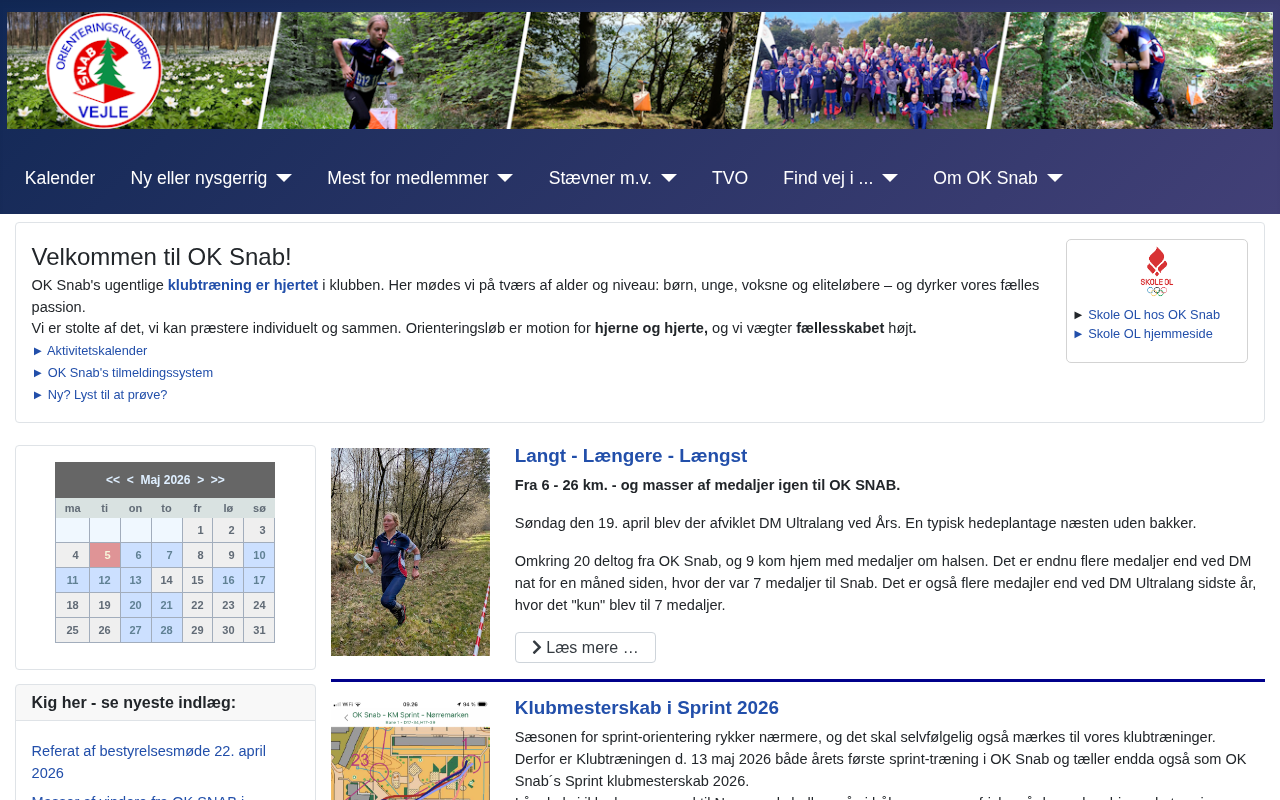Image resolution: width=1280 pixels, height=800 pixels.
Task: Click the Skole OL logo icon
Action: click(1157, 271)
